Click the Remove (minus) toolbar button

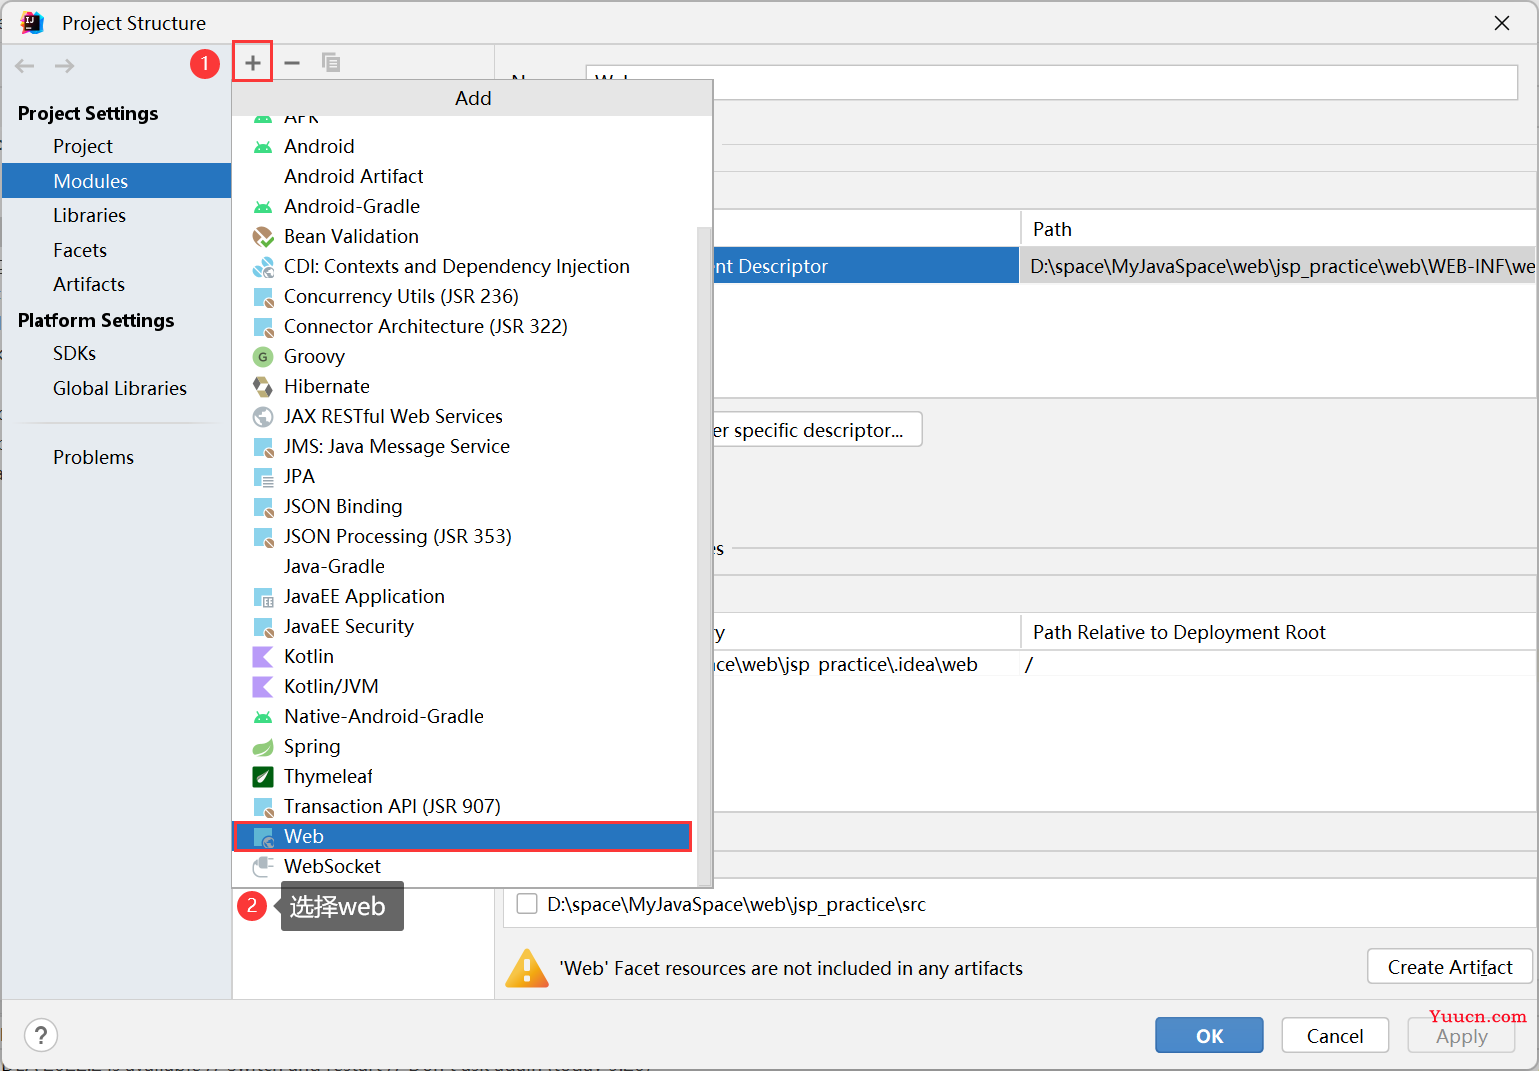(x=292, y=63)
